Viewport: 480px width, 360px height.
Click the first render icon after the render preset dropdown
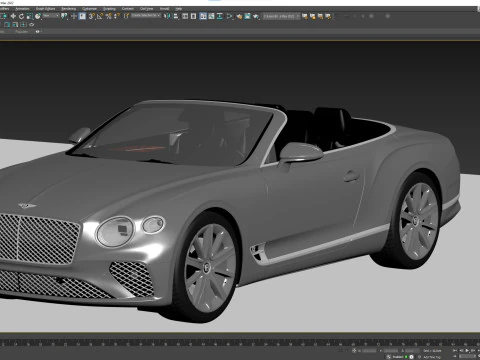(305, 16)
